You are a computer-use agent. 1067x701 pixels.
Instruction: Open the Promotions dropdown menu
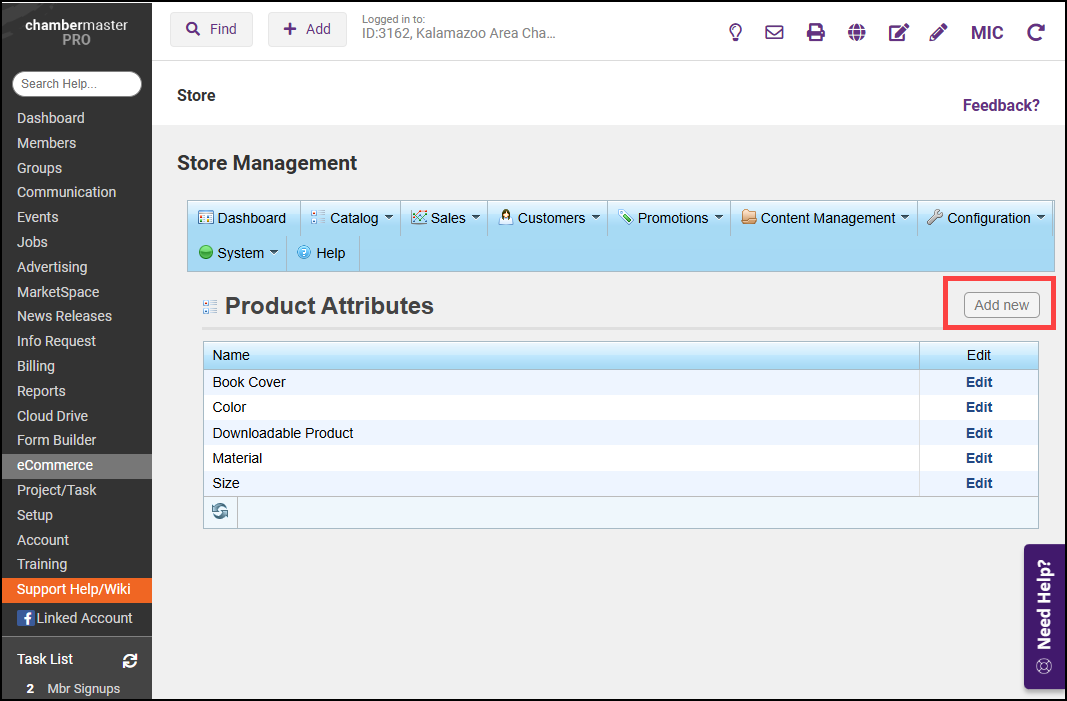[x=671, y=218]
